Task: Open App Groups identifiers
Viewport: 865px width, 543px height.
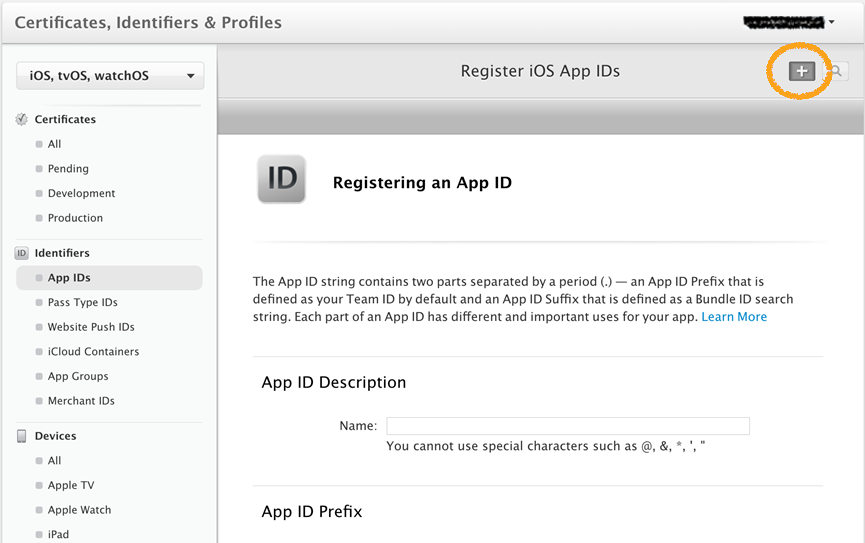Action: point(78,376)
